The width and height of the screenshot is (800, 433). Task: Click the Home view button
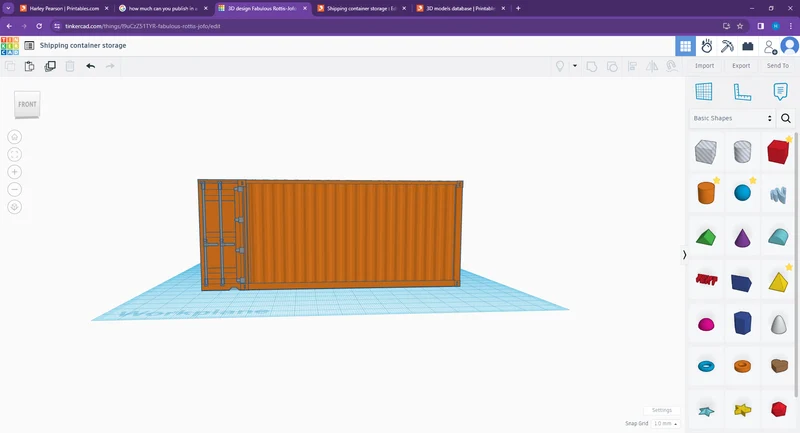pos(14,137)
